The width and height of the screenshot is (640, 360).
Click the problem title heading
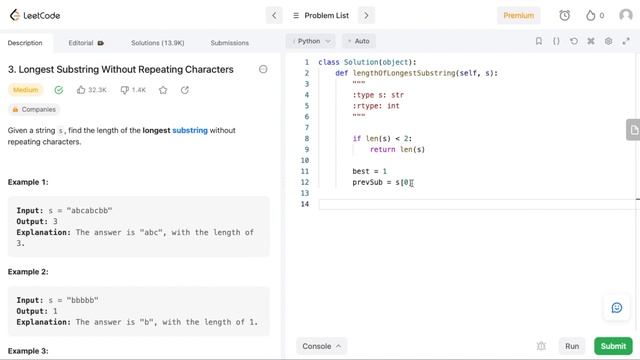click(x=121, y=69)
